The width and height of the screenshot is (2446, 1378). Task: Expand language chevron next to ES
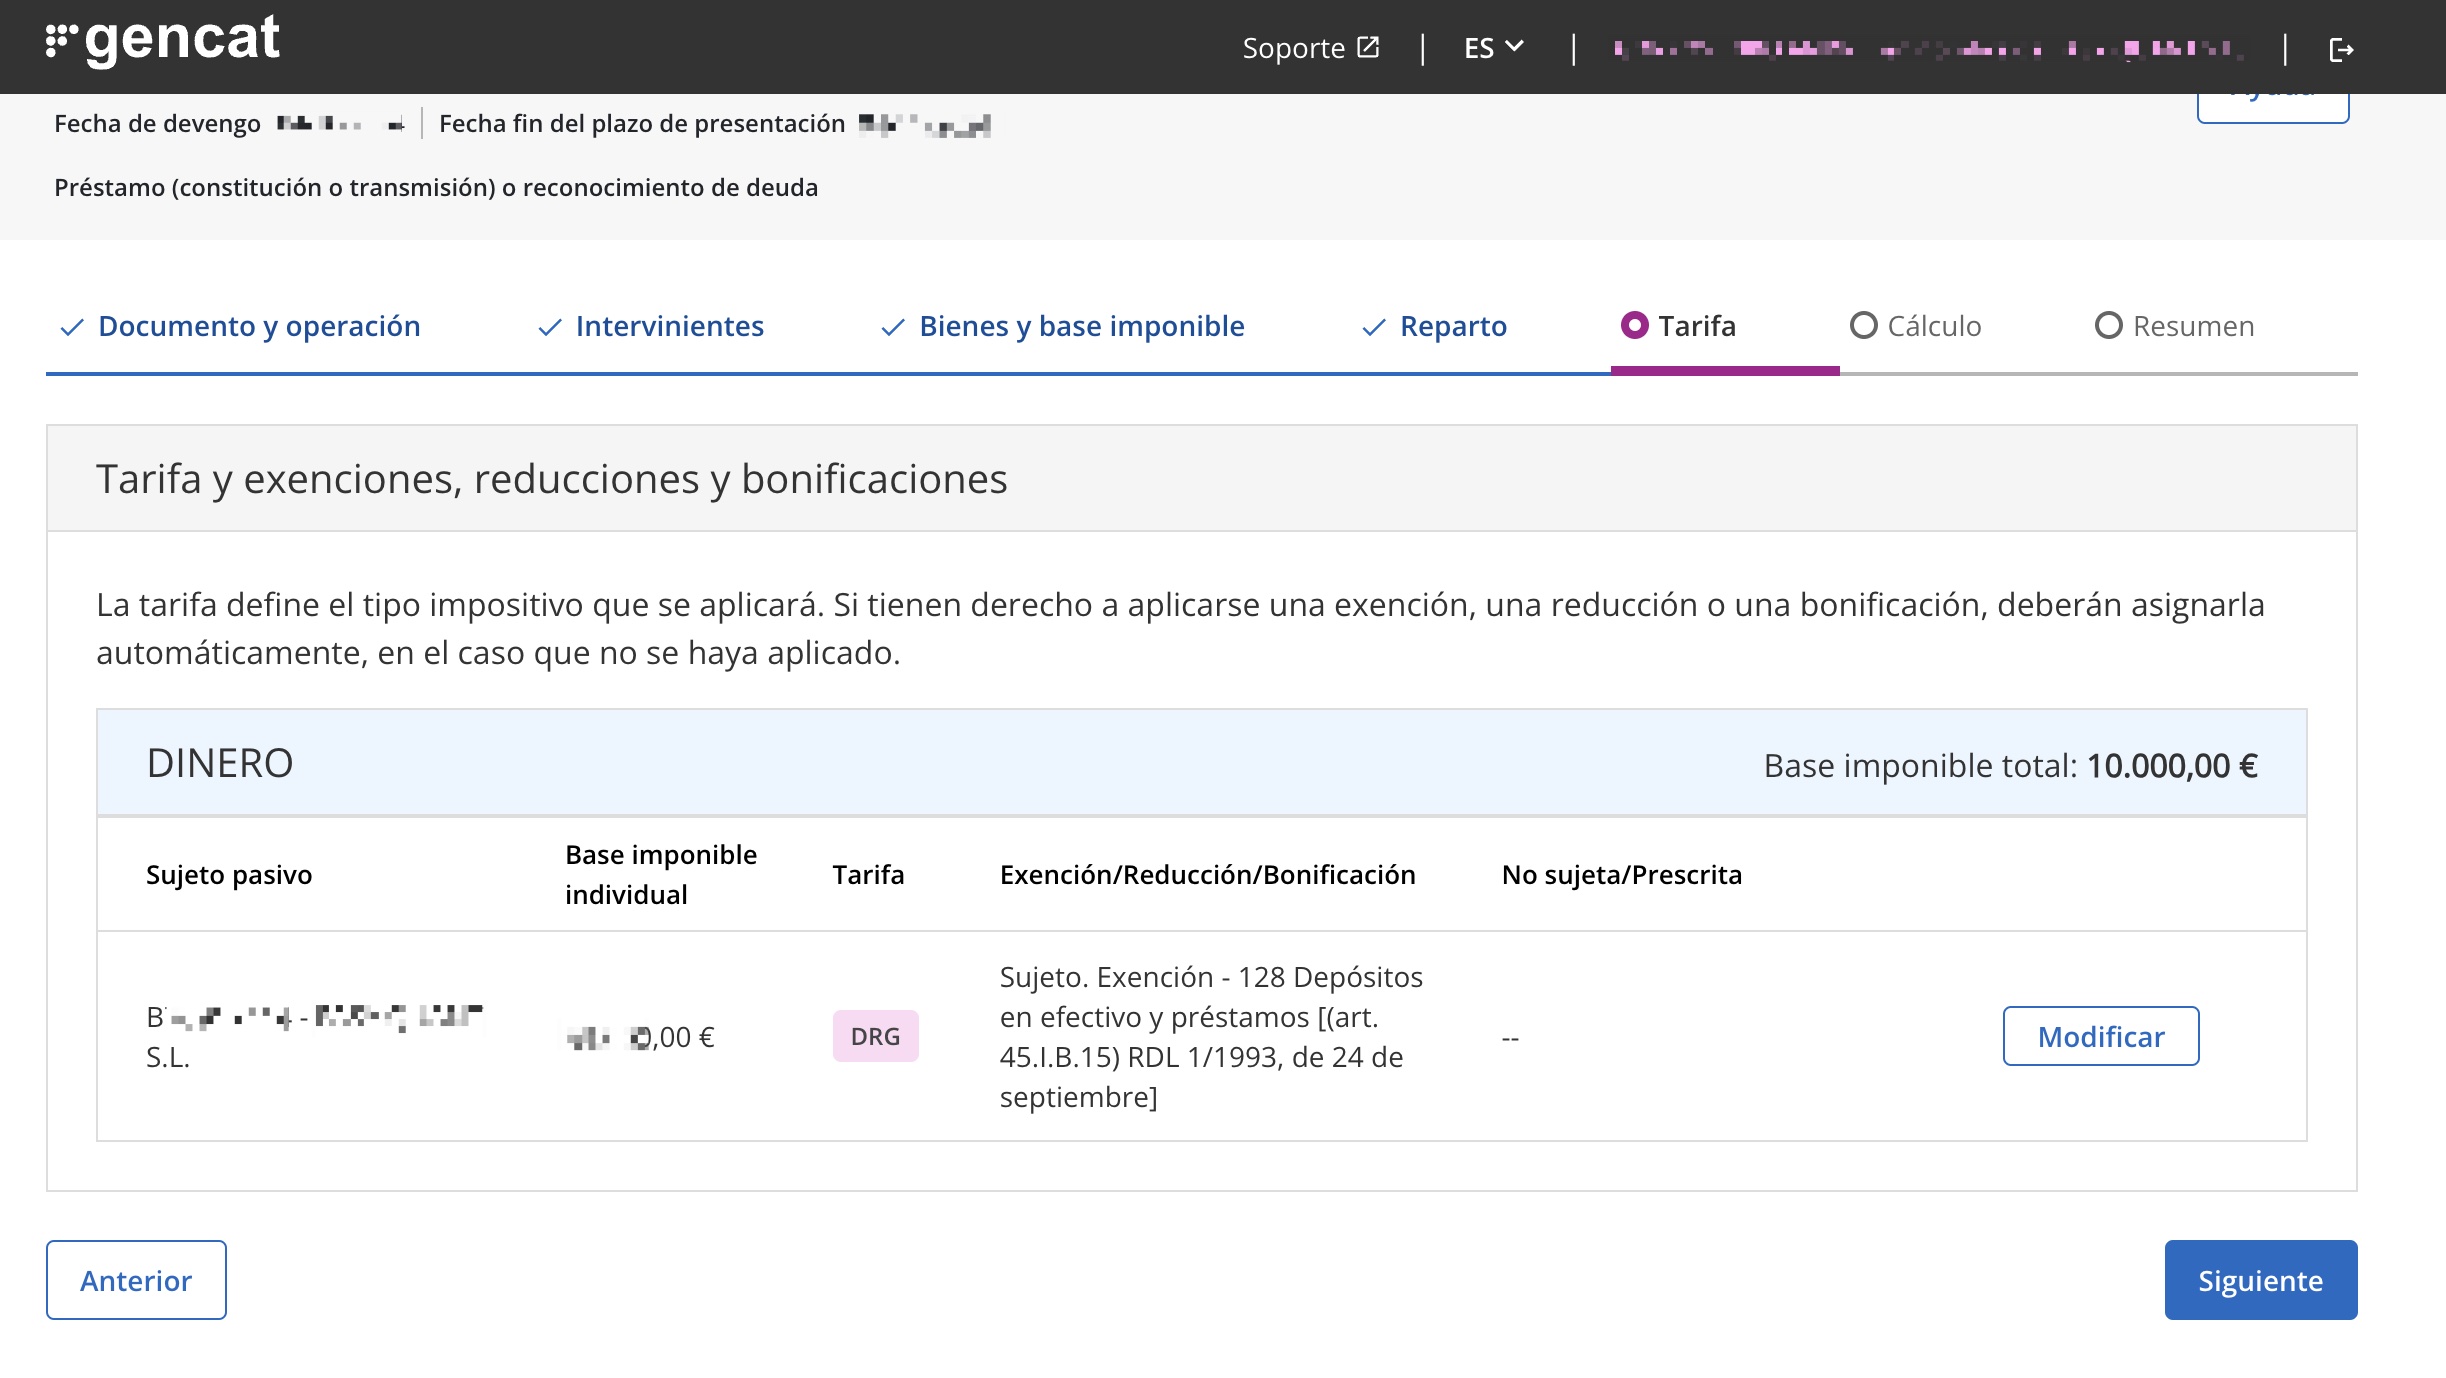click(1515, 46)
